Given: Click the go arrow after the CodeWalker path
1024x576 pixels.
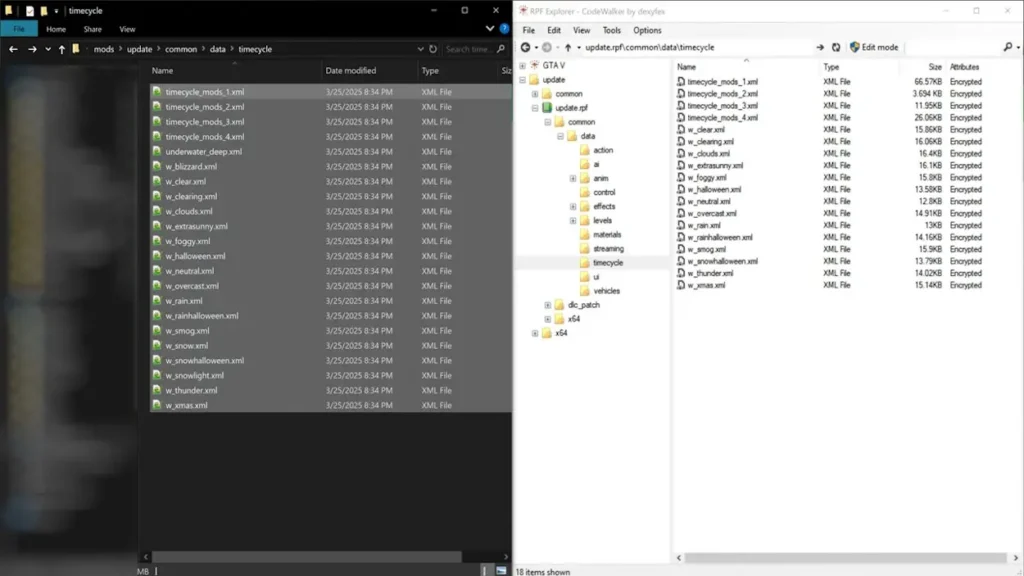Looking at the screenshot, I should point(820,47).
